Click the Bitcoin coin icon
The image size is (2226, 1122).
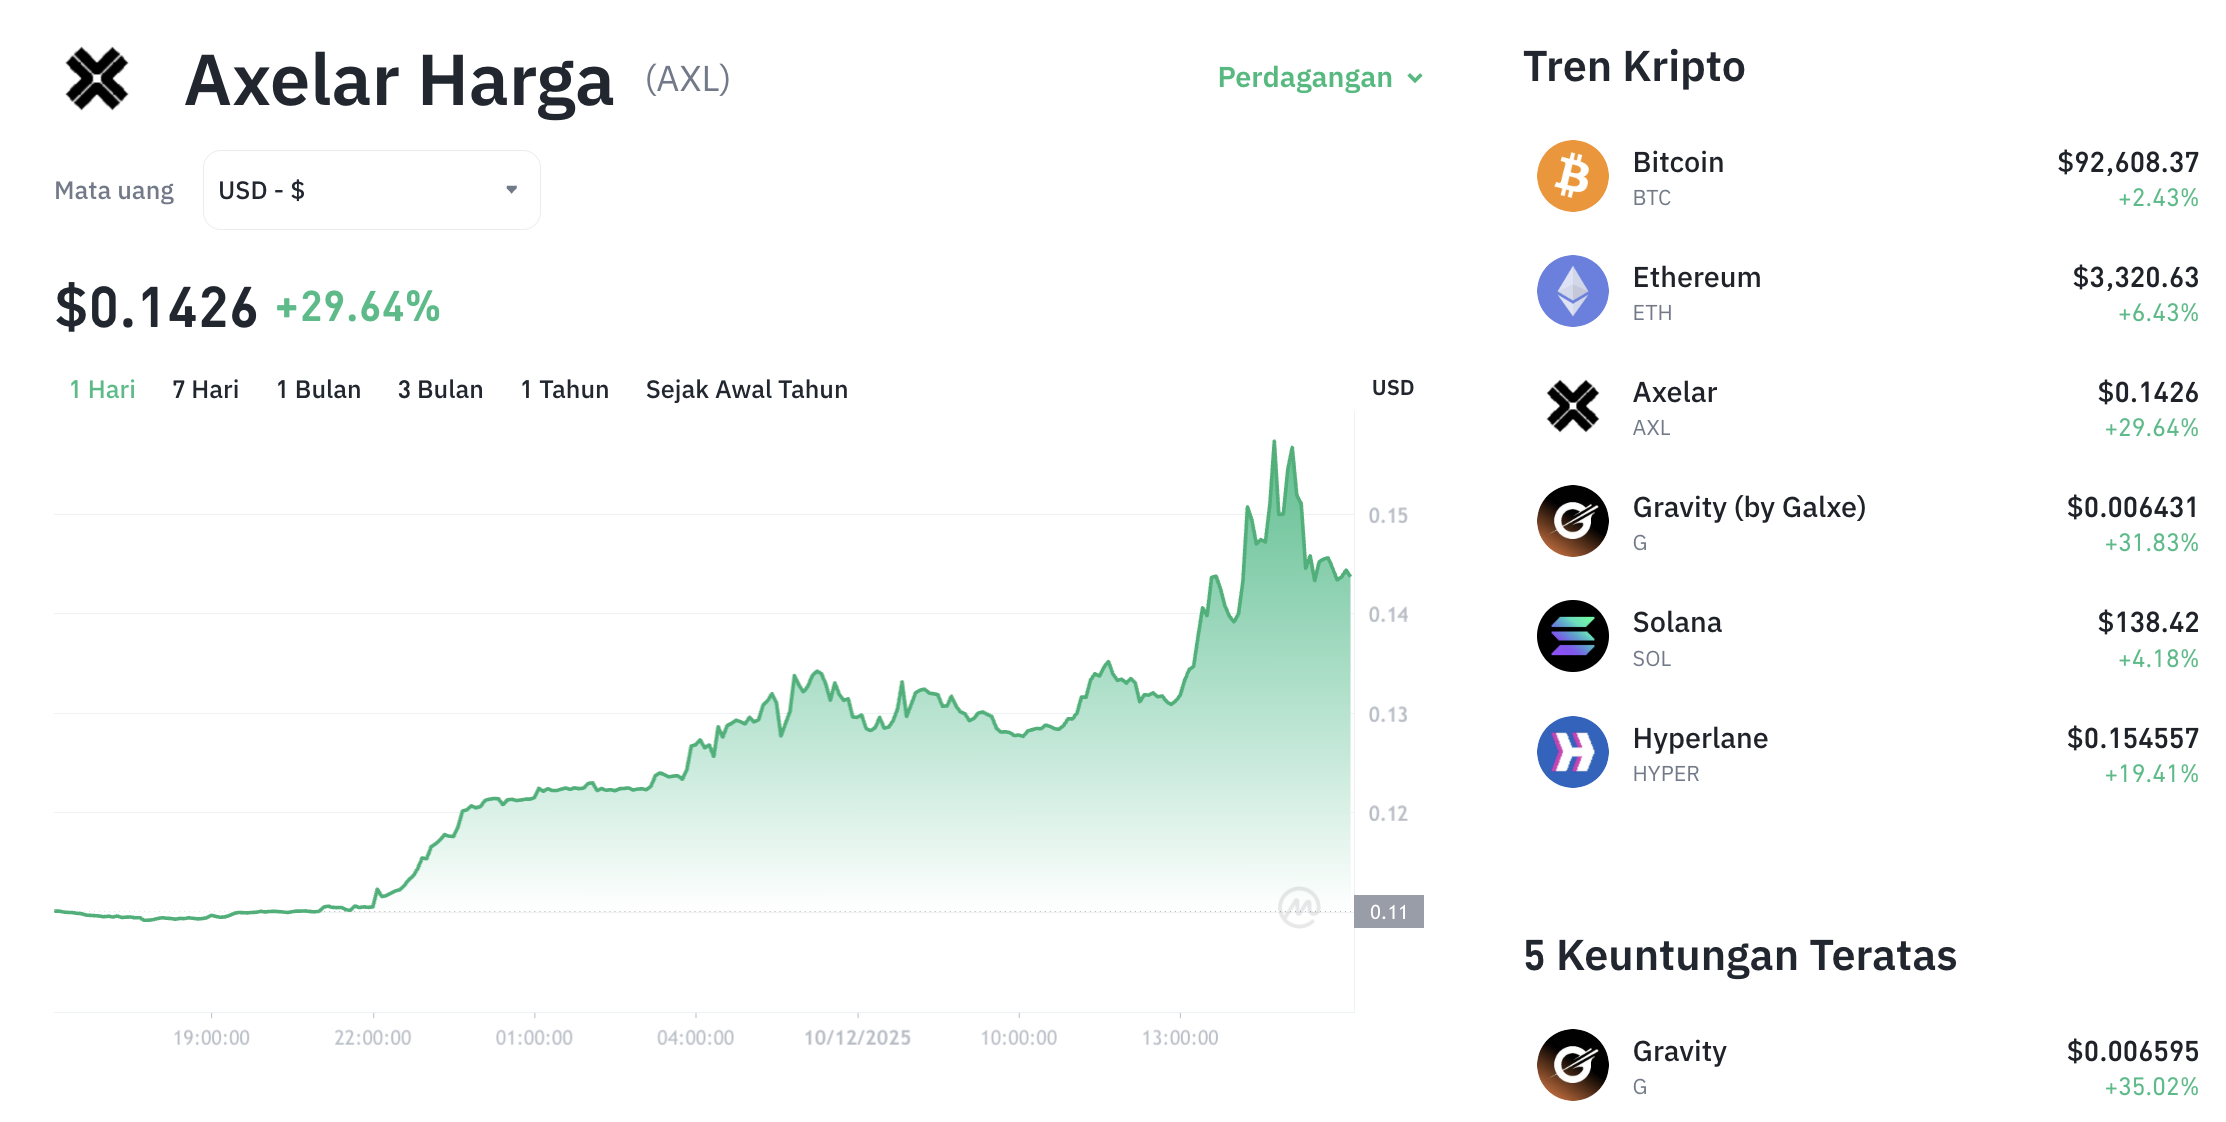coord(1572,176)
